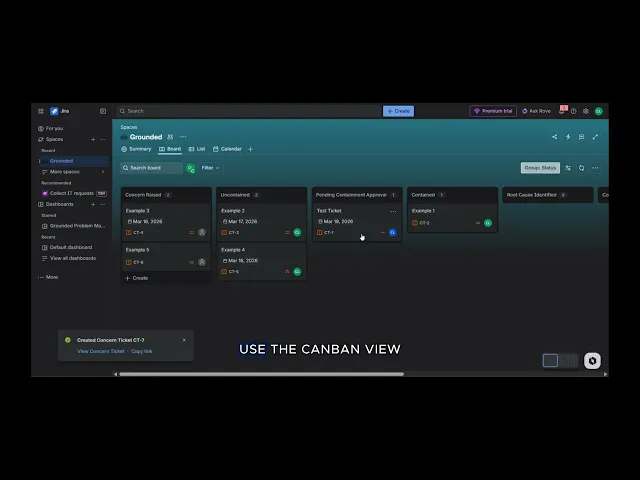
Task: Open the notifications bell
Action: pos(562,111)
